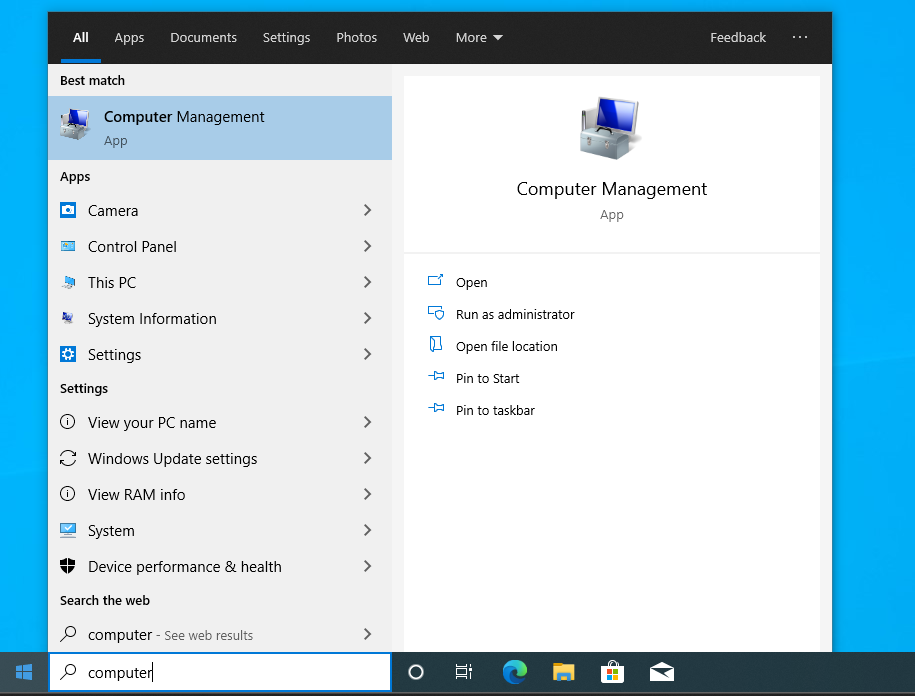The image size is (915, 696).
Task: Click the Computer Management icon in best match
Action: (75, 124)
